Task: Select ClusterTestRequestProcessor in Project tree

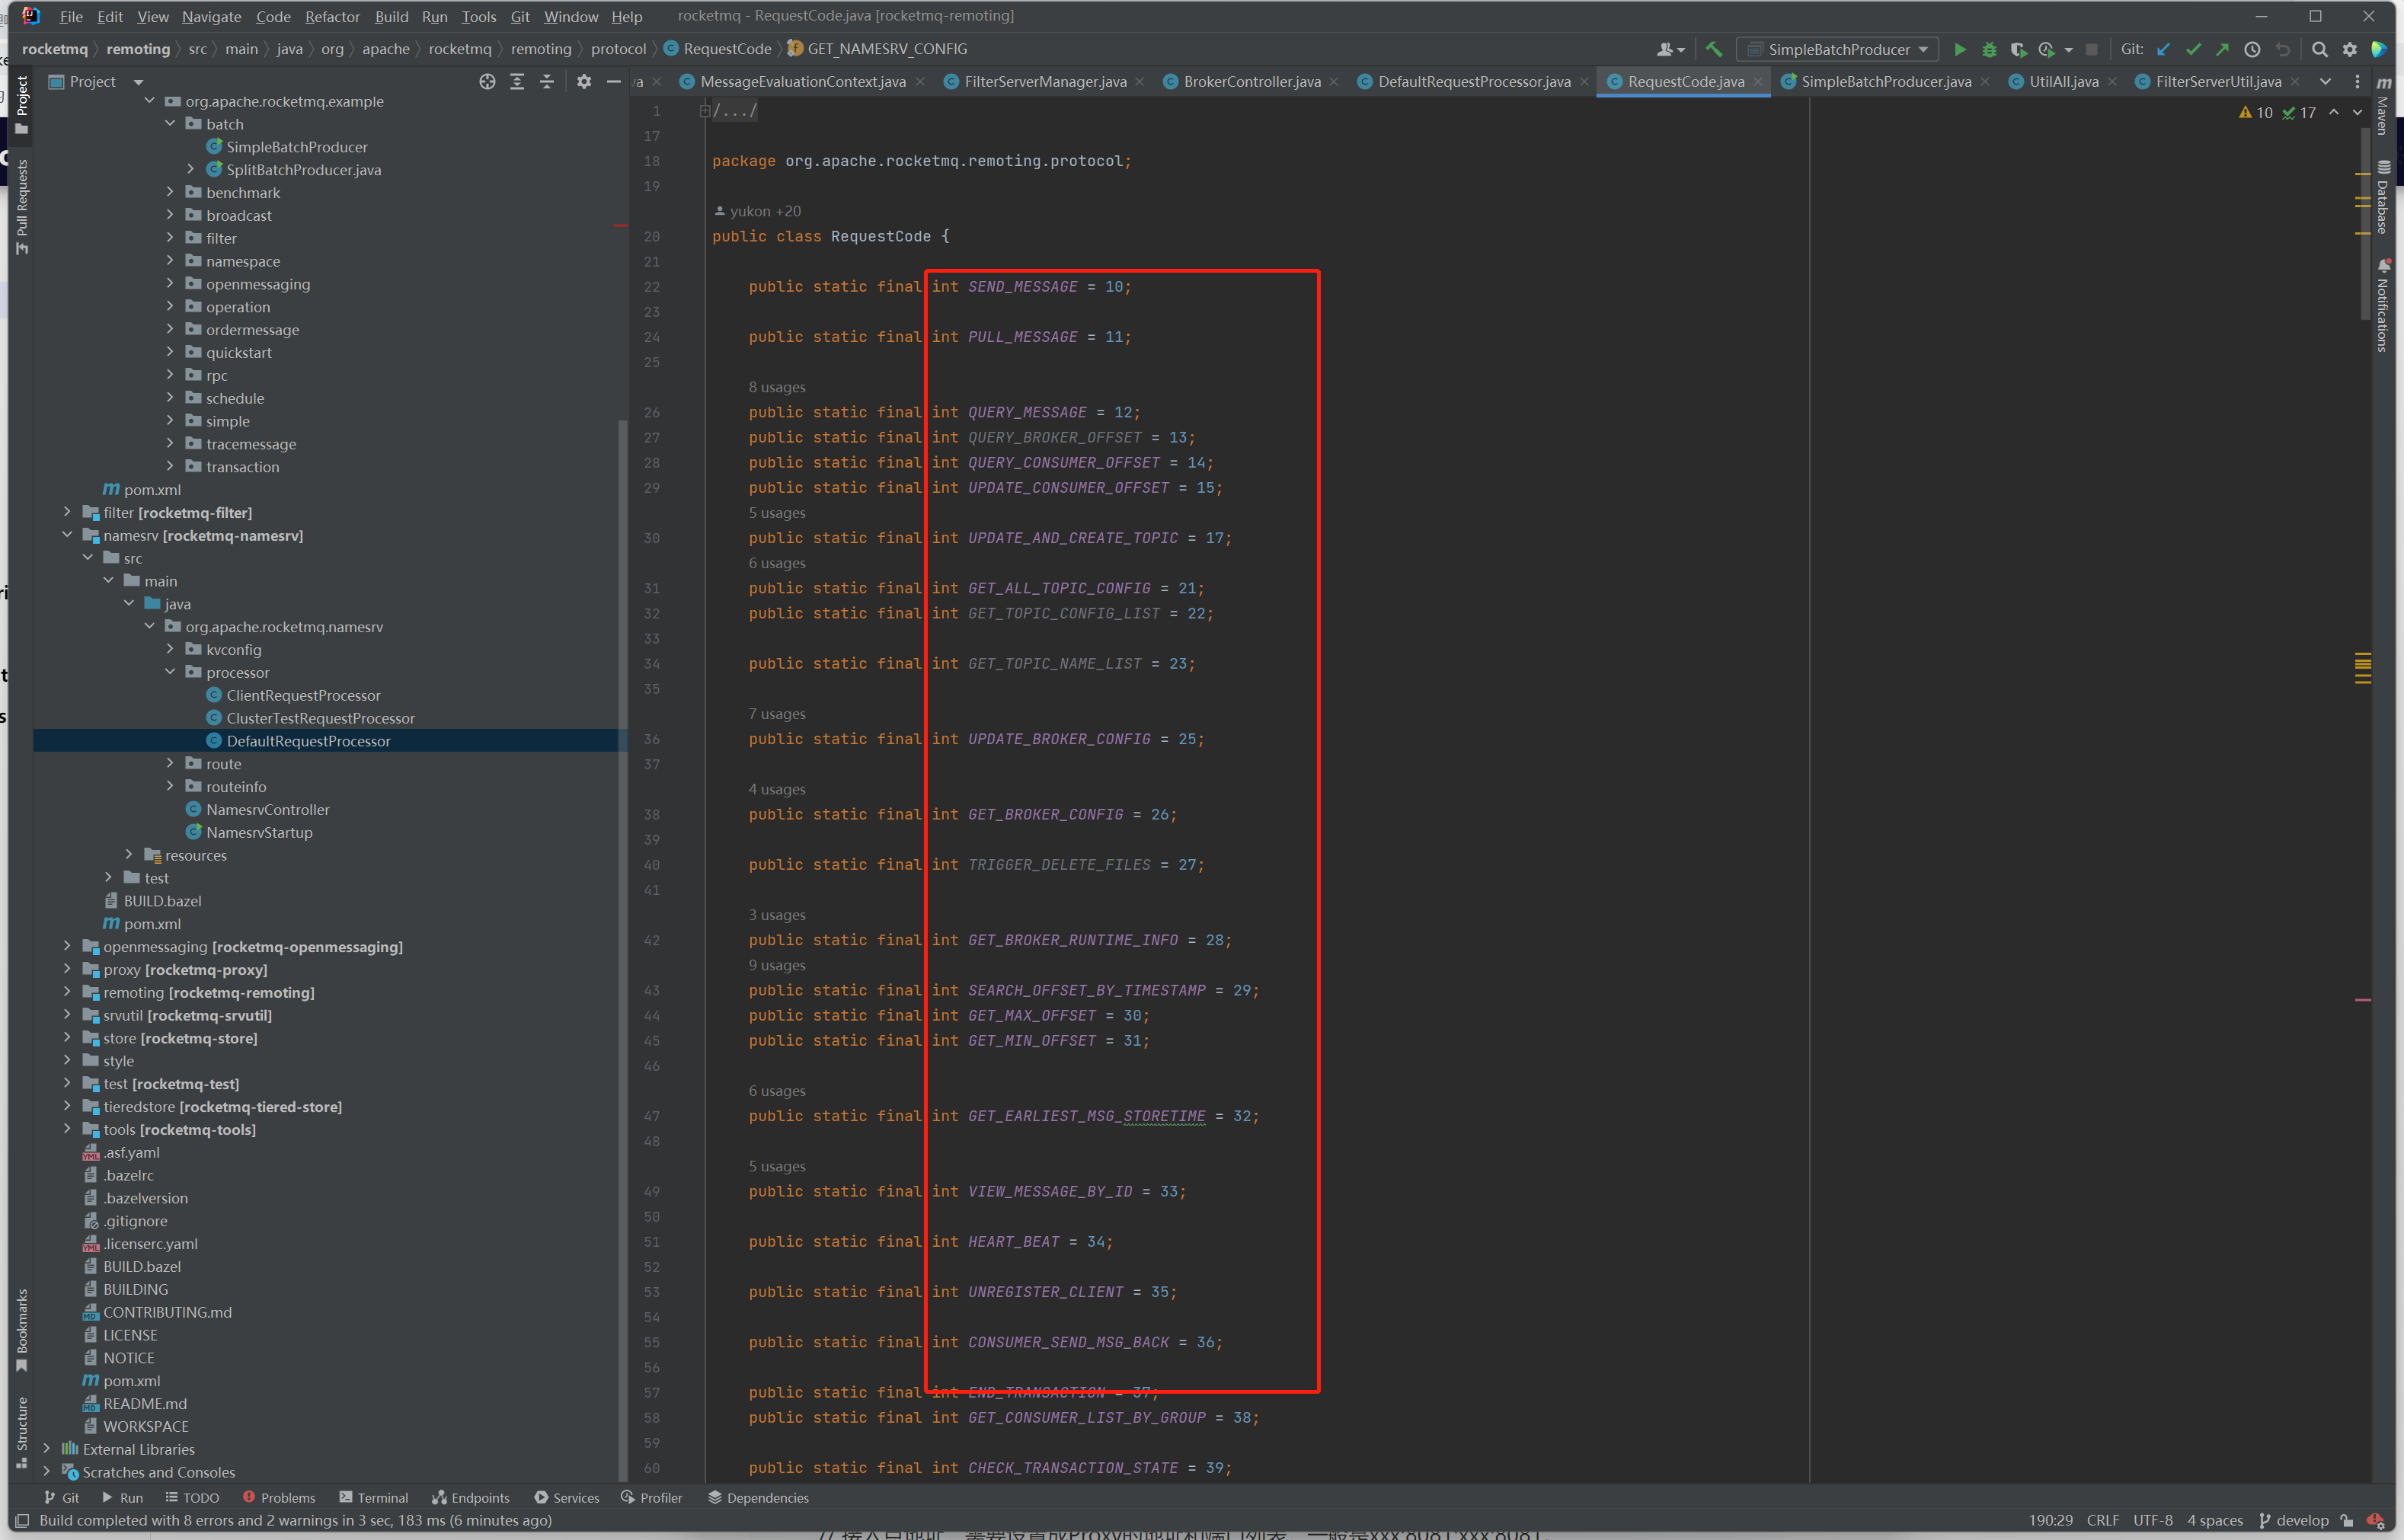Action: tap(320, 718)
